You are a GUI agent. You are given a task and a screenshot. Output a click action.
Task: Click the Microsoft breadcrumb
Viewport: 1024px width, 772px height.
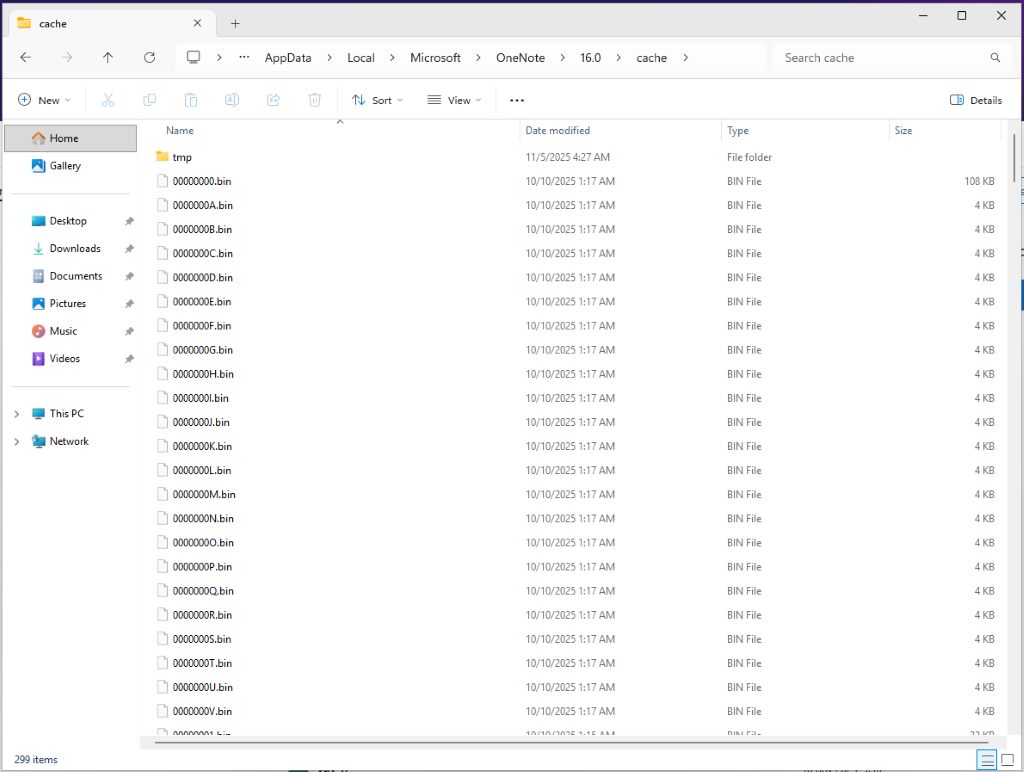point(436,57)
